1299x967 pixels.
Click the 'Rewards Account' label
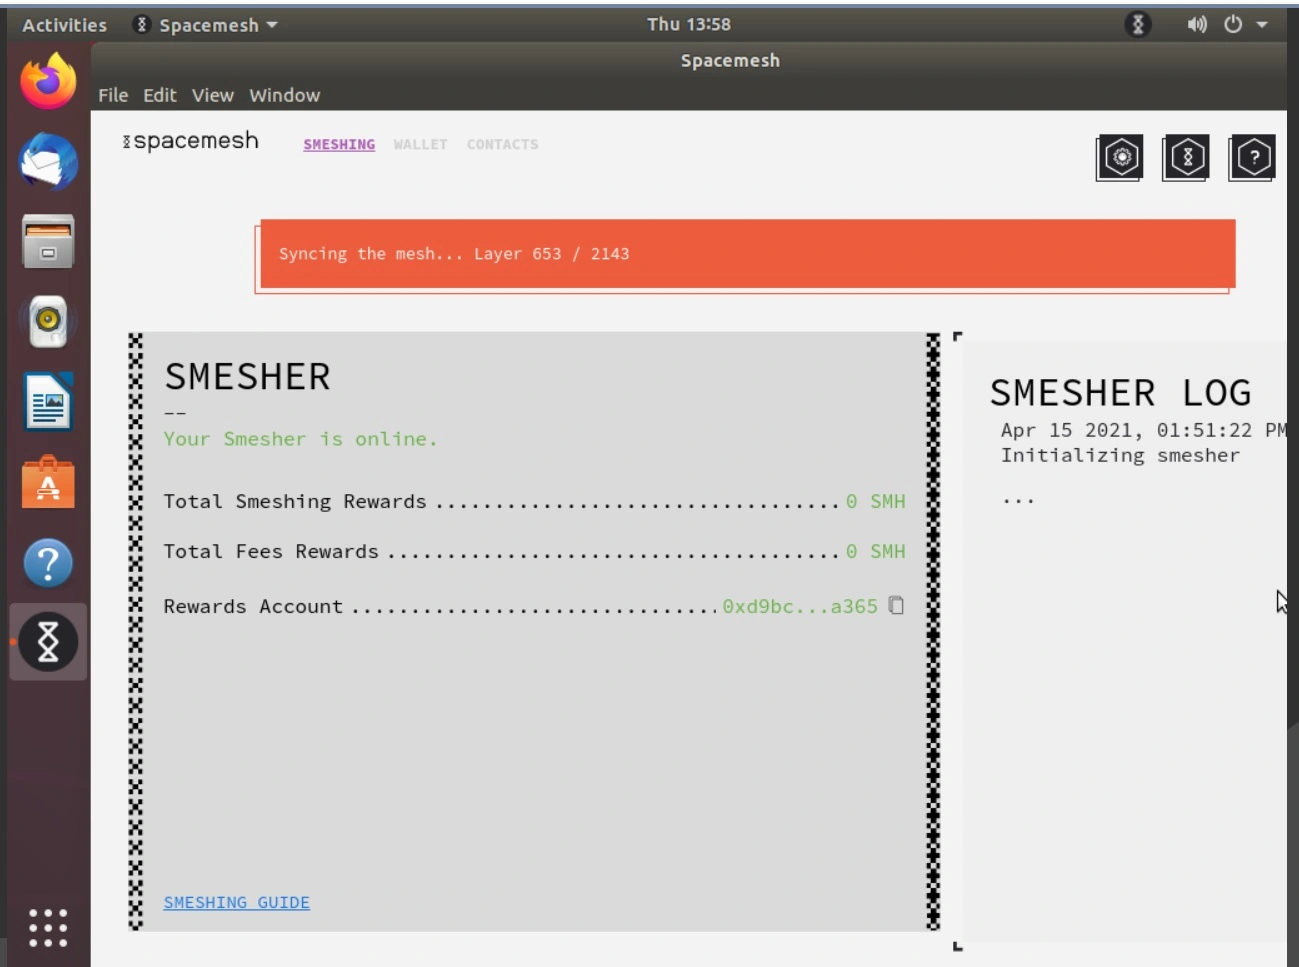tap(253, 606)
